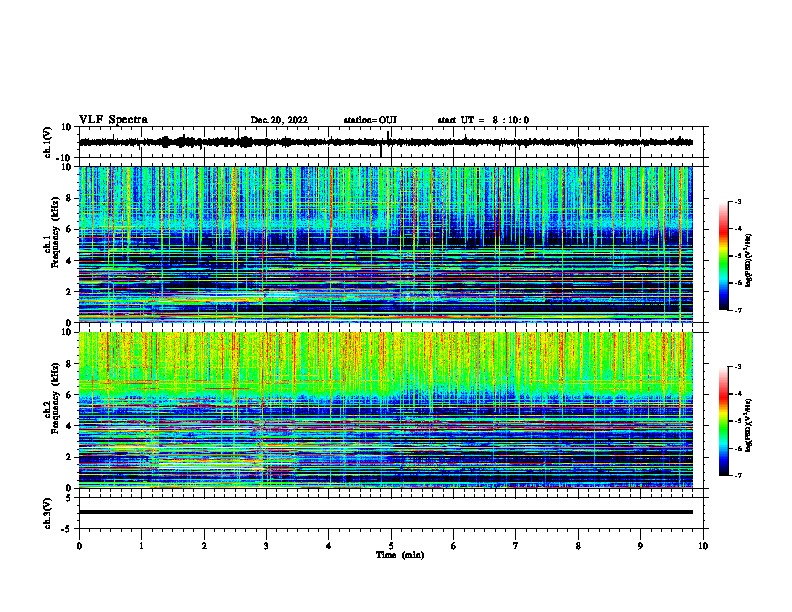Viewport: 792px width, 612px height.
Task: Select the date label "Dec. 20, 2022"
Action: click(279, 120)
